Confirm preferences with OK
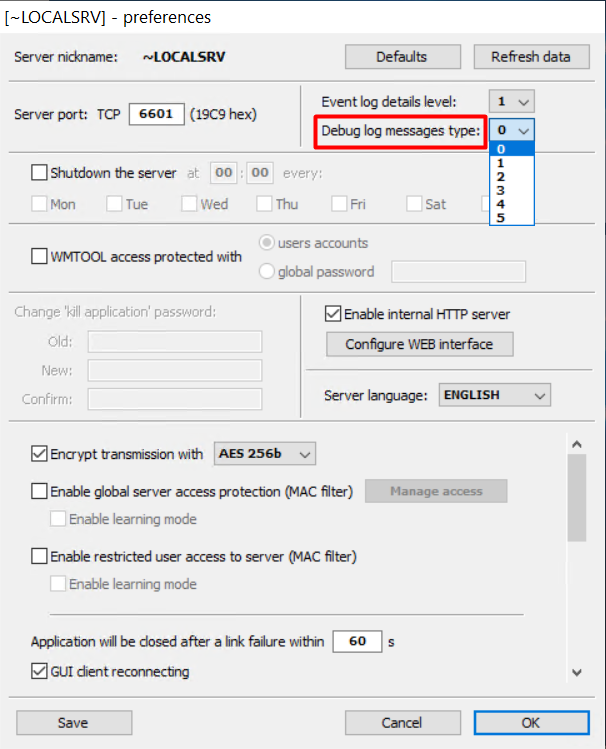Screen dimensions: 606x749 click(530, 722)
